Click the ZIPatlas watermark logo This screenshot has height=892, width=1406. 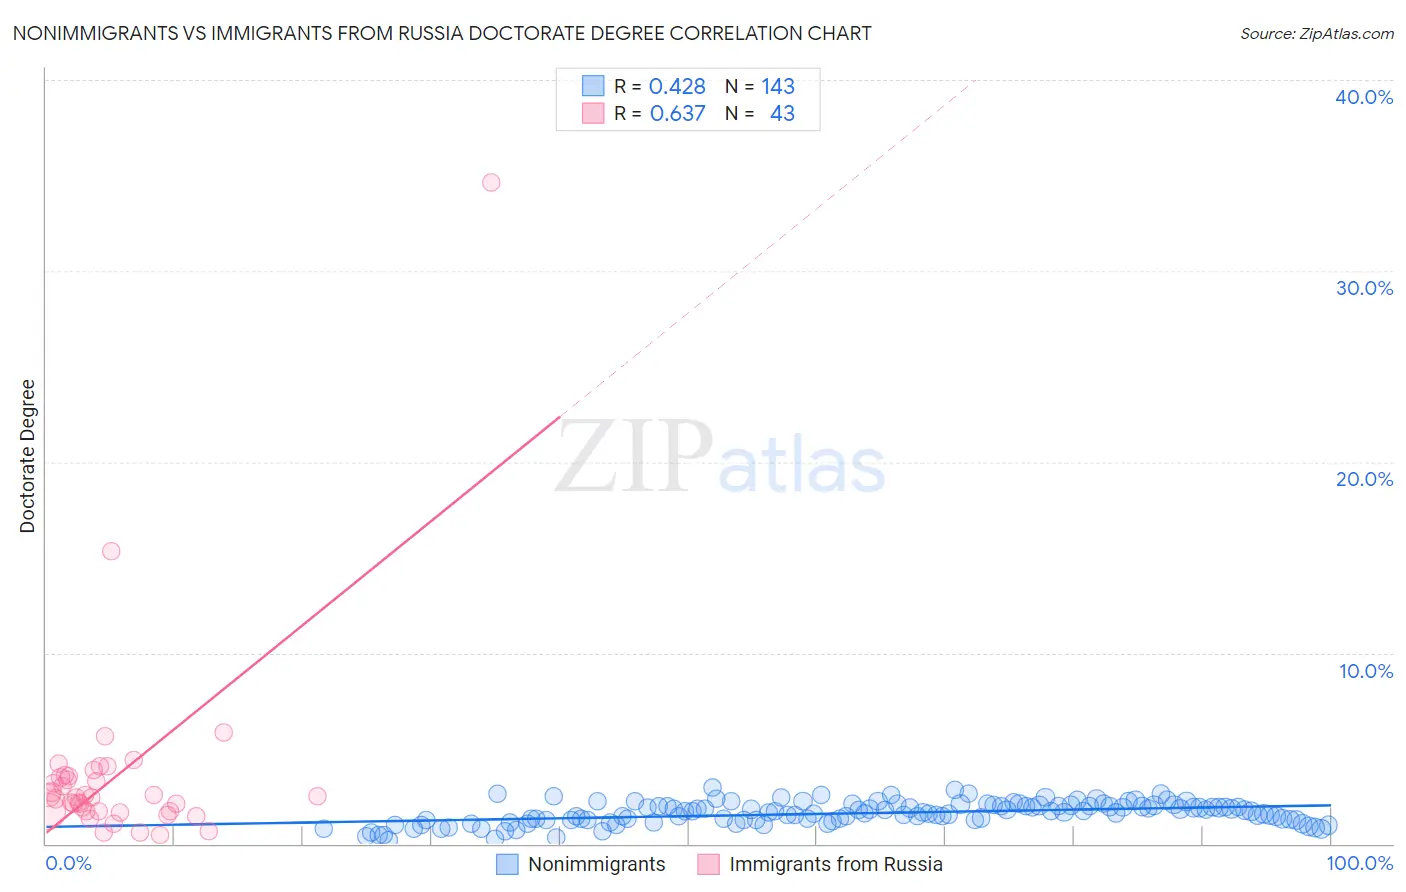point(720,457)
